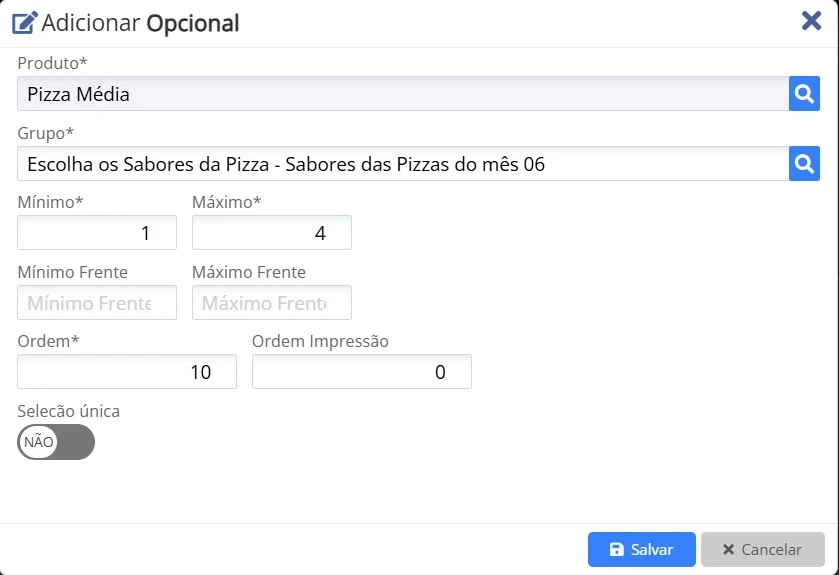Click the small X icon on Cancelar

point(728,549)
